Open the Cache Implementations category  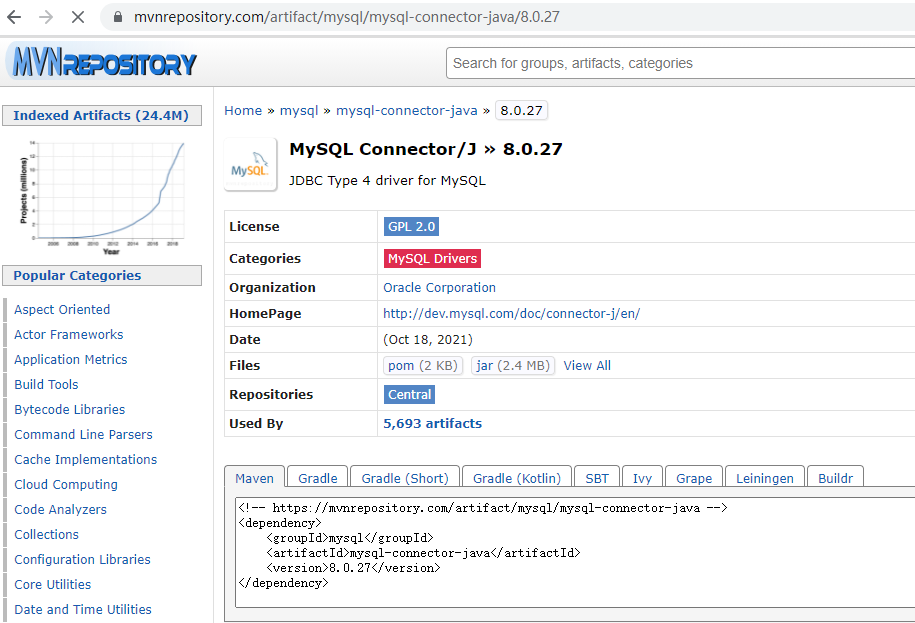tap(86, 460)
